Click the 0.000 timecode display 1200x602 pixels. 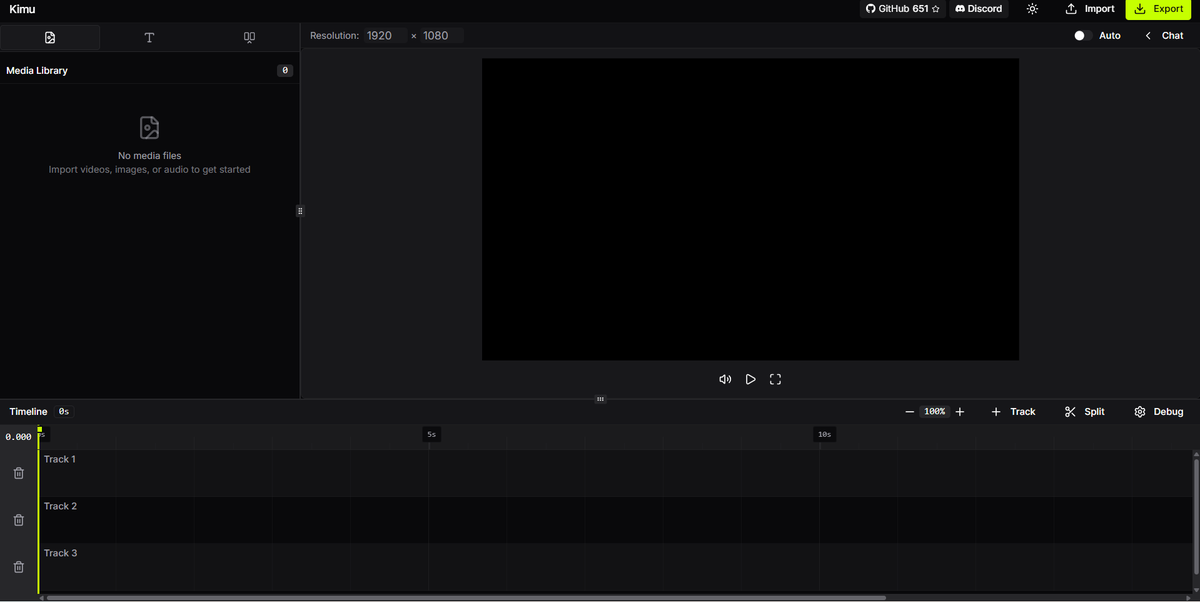point(18,437)
